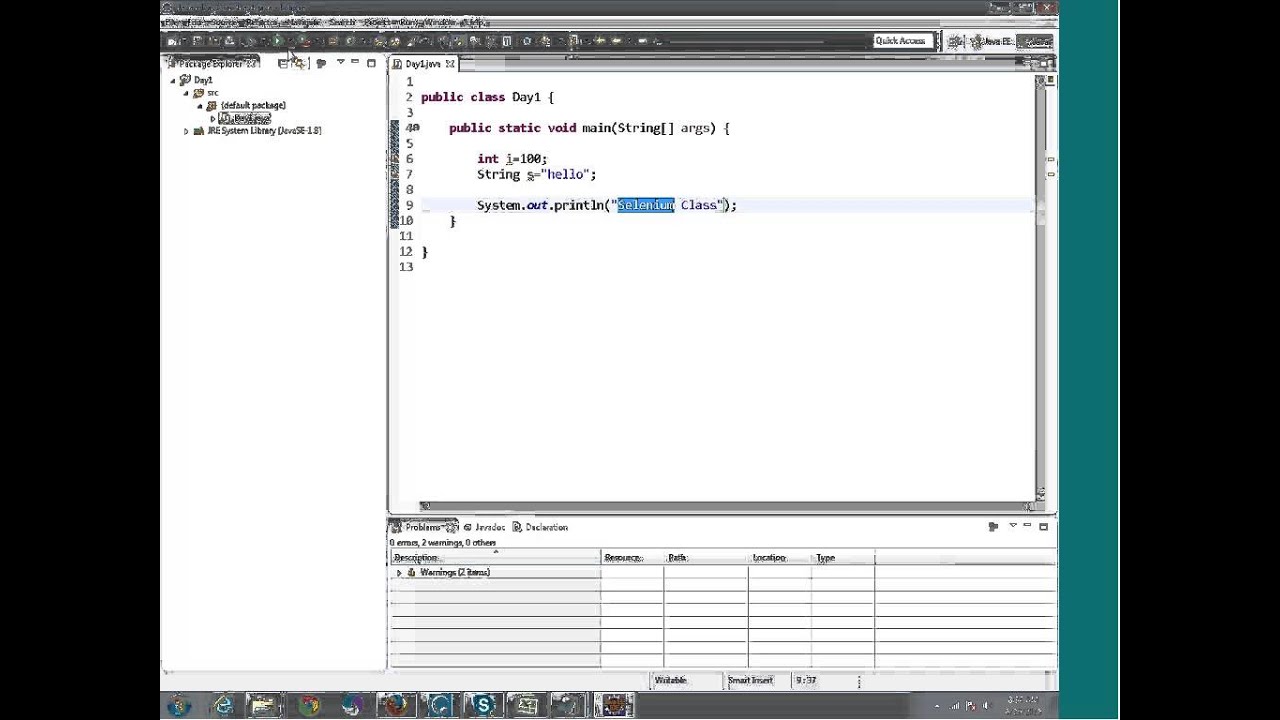Click the 9 : 37 cursor position field
The image size is (1280, 720).
[x=806, y=680]
